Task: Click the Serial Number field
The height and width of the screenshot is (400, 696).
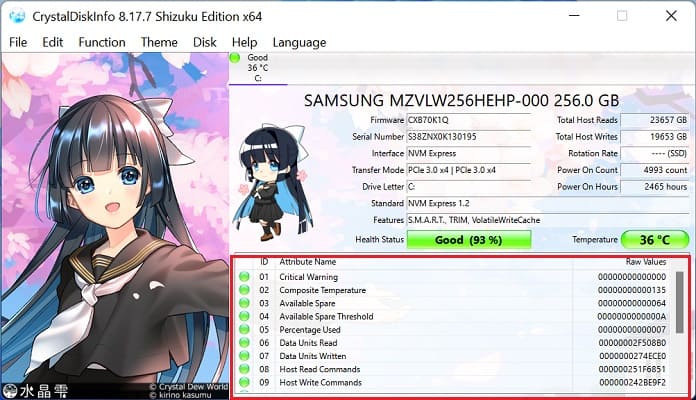Action: coord(469,137)
